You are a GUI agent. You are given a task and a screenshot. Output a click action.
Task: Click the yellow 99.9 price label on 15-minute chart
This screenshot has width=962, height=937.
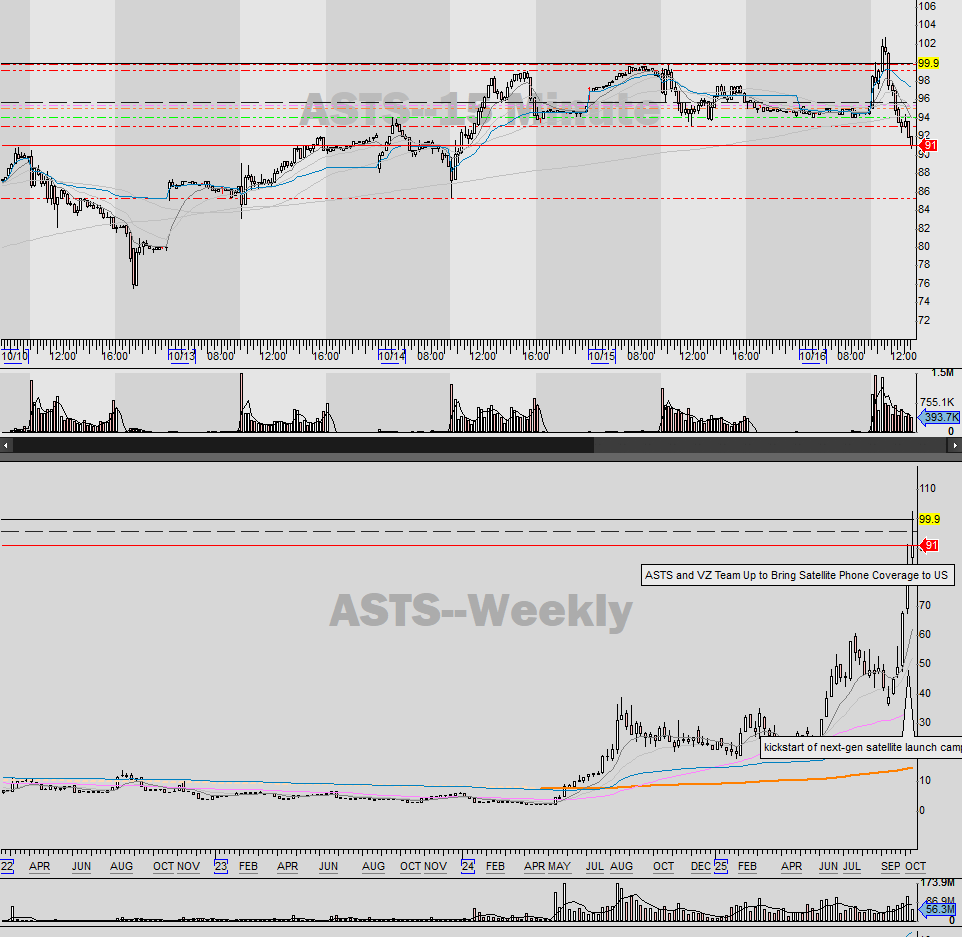tap(928, 63)
